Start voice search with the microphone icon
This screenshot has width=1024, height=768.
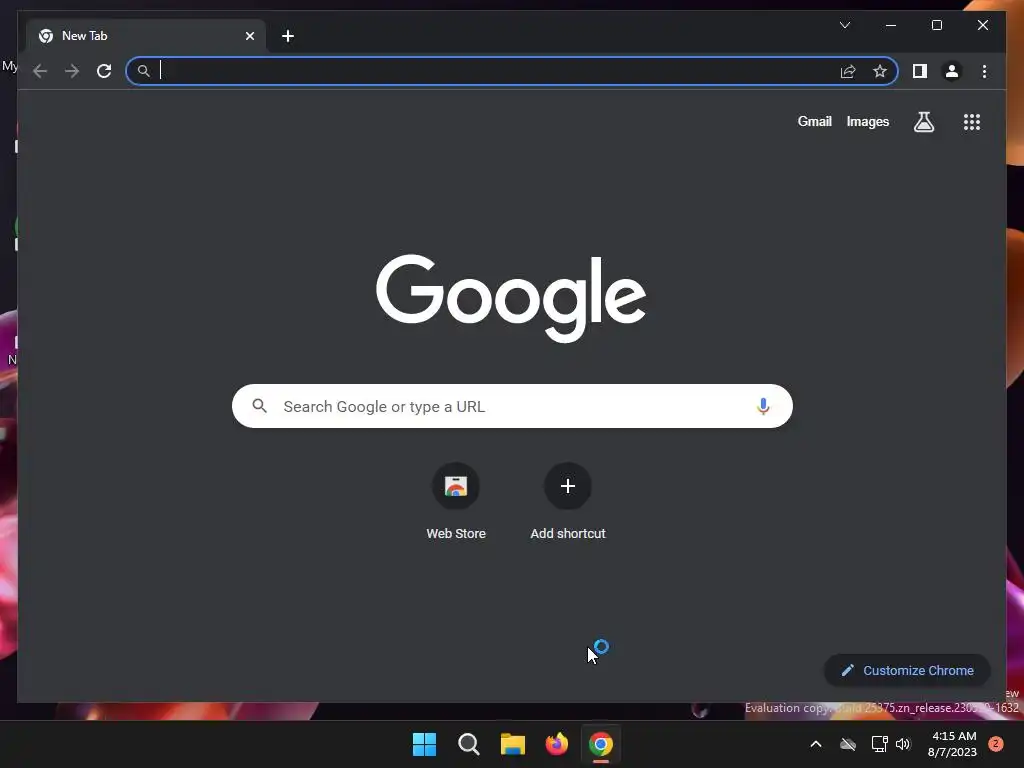click(763, 406)
